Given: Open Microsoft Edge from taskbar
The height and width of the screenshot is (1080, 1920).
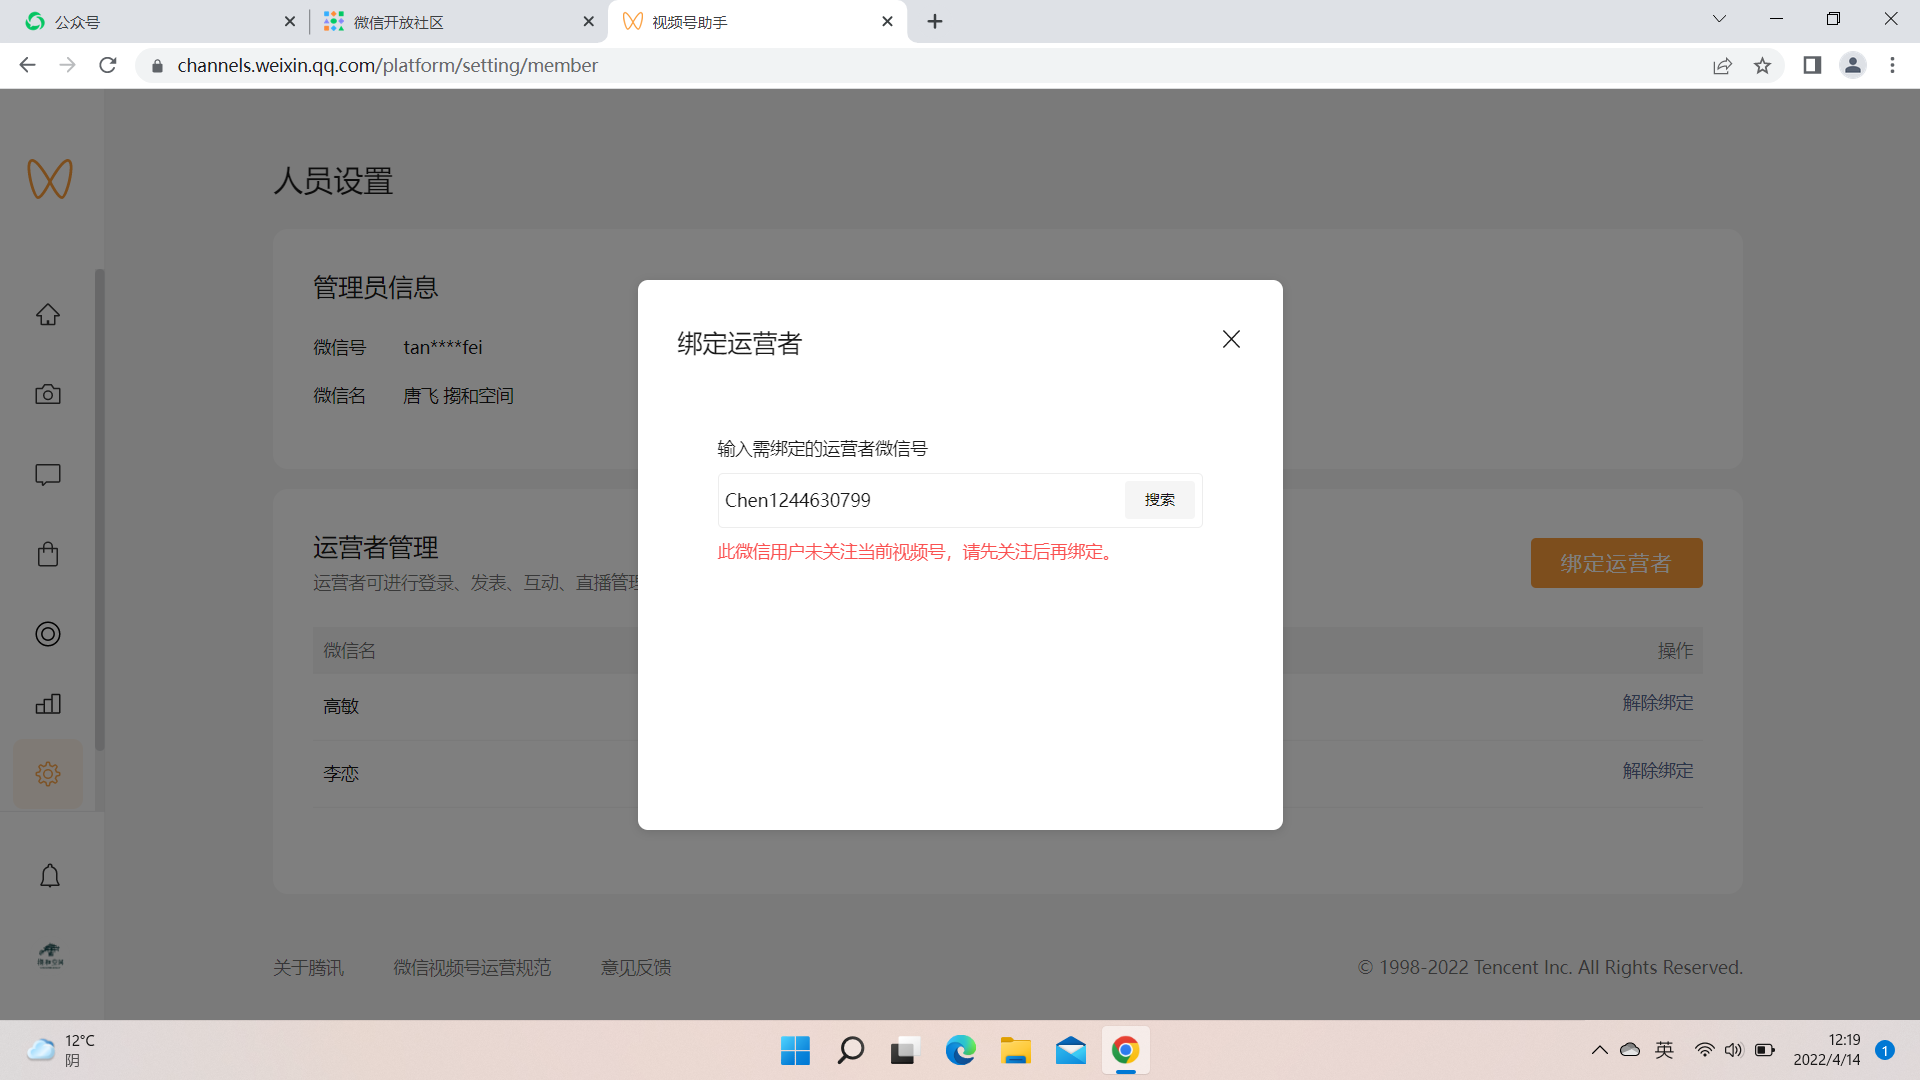Looking at the screenshot, I should tap(960, 1050).
